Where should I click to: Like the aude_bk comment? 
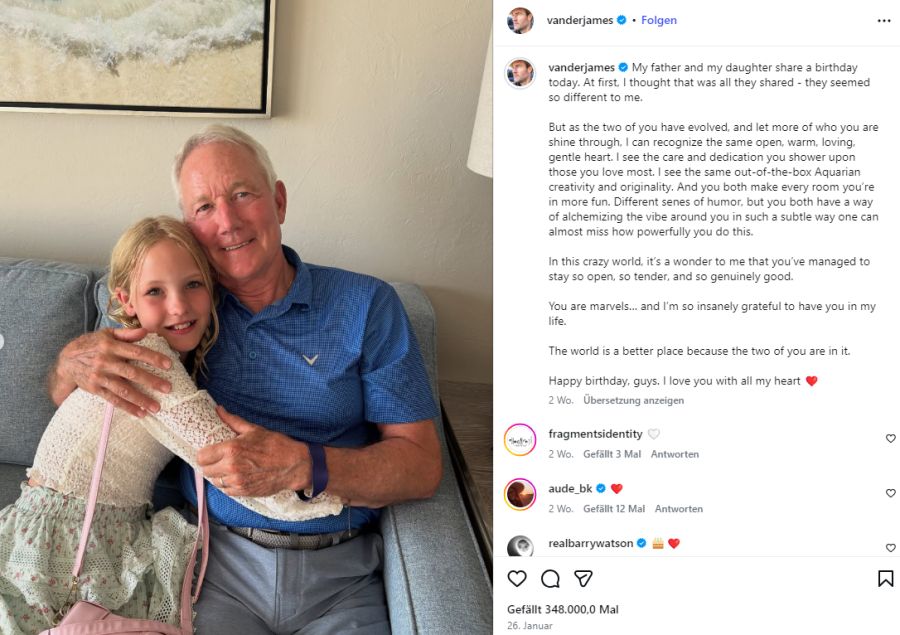click(890, 493)
